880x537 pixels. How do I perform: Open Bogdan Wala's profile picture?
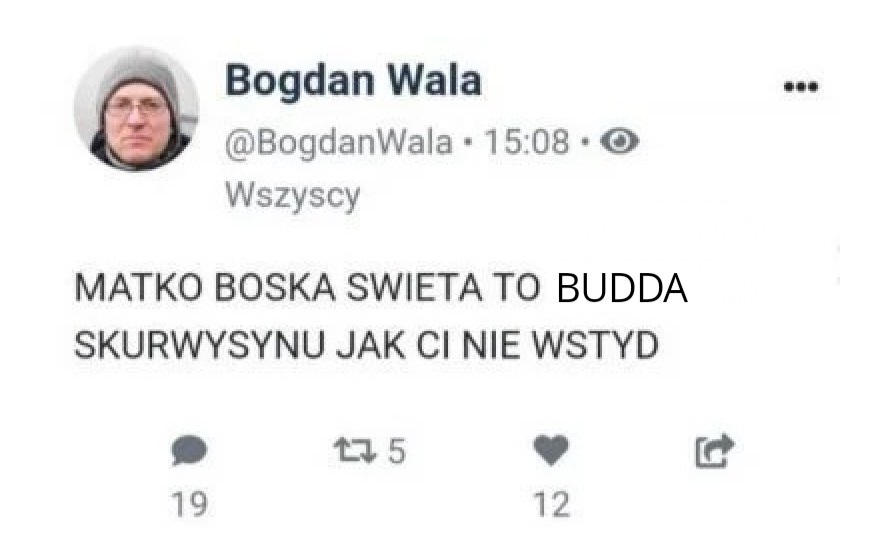pos(136,109)
